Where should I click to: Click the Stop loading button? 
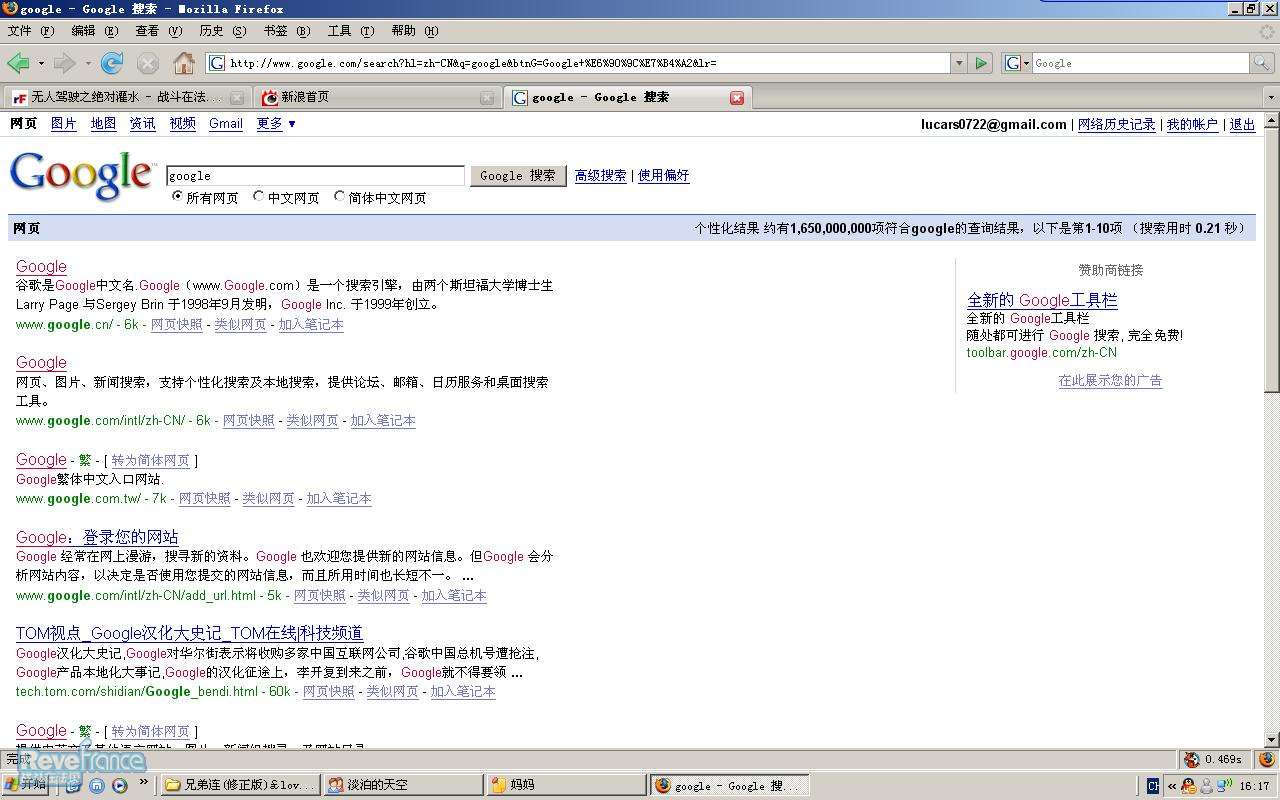(x=148, y=63)
